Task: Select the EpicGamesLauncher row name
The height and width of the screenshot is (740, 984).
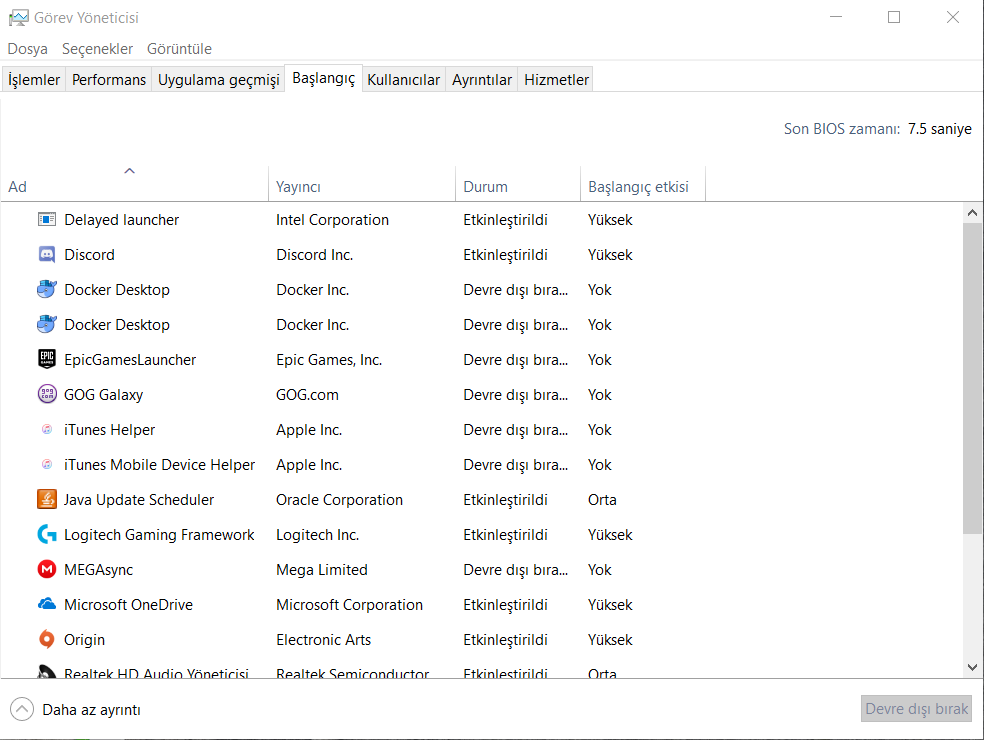Action: (x=131, y=360)
